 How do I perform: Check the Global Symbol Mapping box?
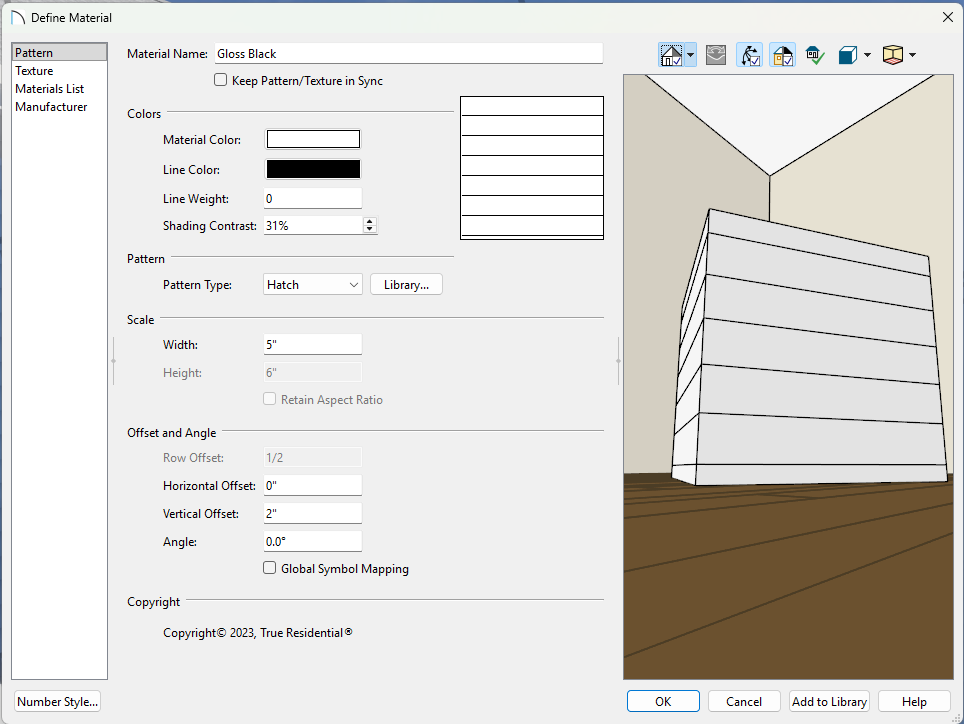[269, 568]
